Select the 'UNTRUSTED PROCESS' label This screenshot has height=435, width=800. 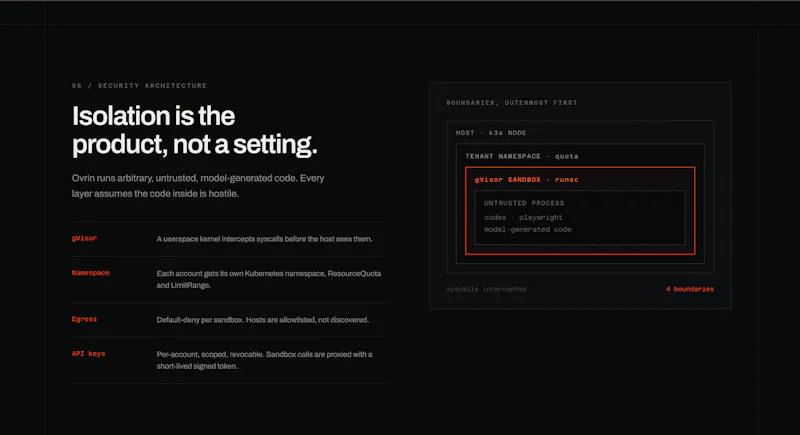[524, 203]
